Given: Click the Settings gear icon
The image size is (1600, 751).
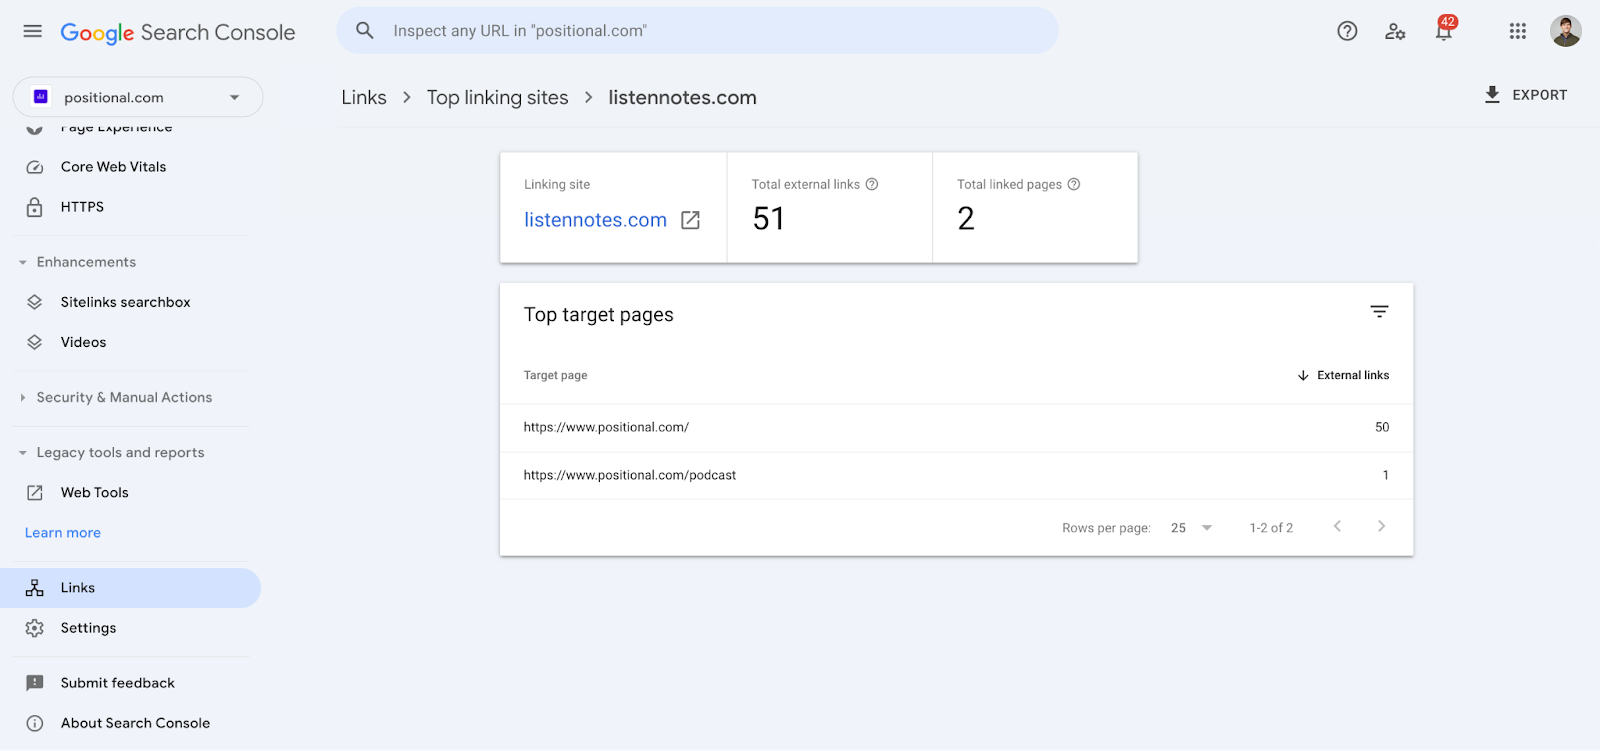Looking at the screenshot, I should [35, 628].
